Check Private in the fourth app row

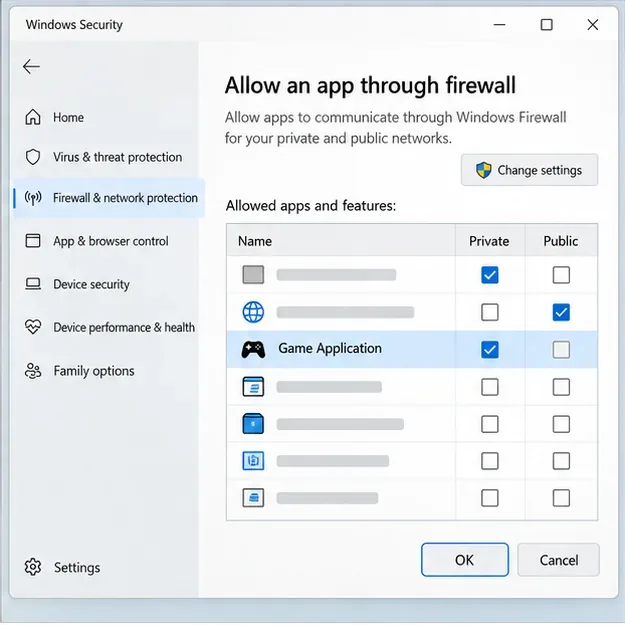(x=489, y=387)
